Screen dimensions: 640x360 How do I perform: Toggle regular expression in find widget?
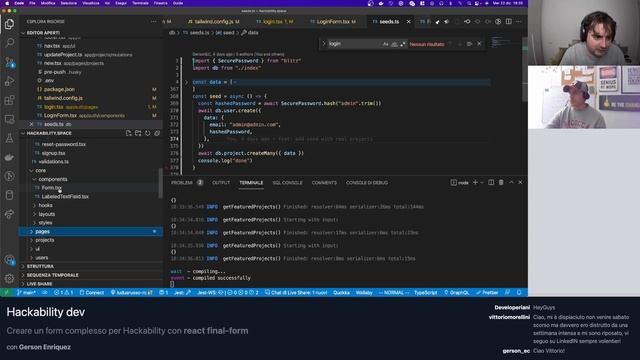pyautogui.click(x=403, y=44)
